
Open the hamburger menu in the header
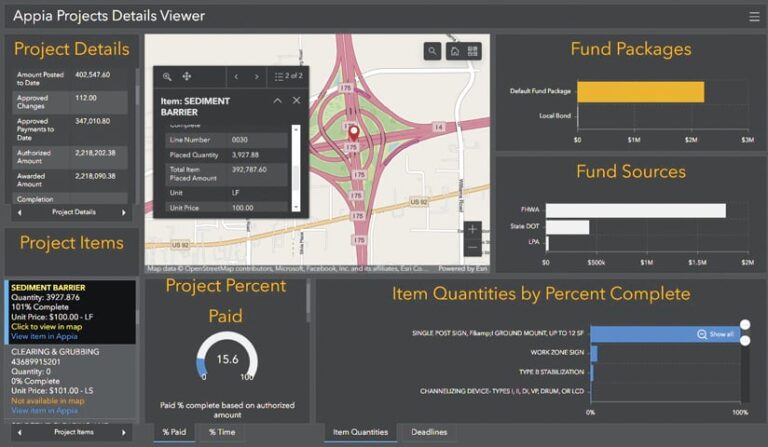click(754, 17)
